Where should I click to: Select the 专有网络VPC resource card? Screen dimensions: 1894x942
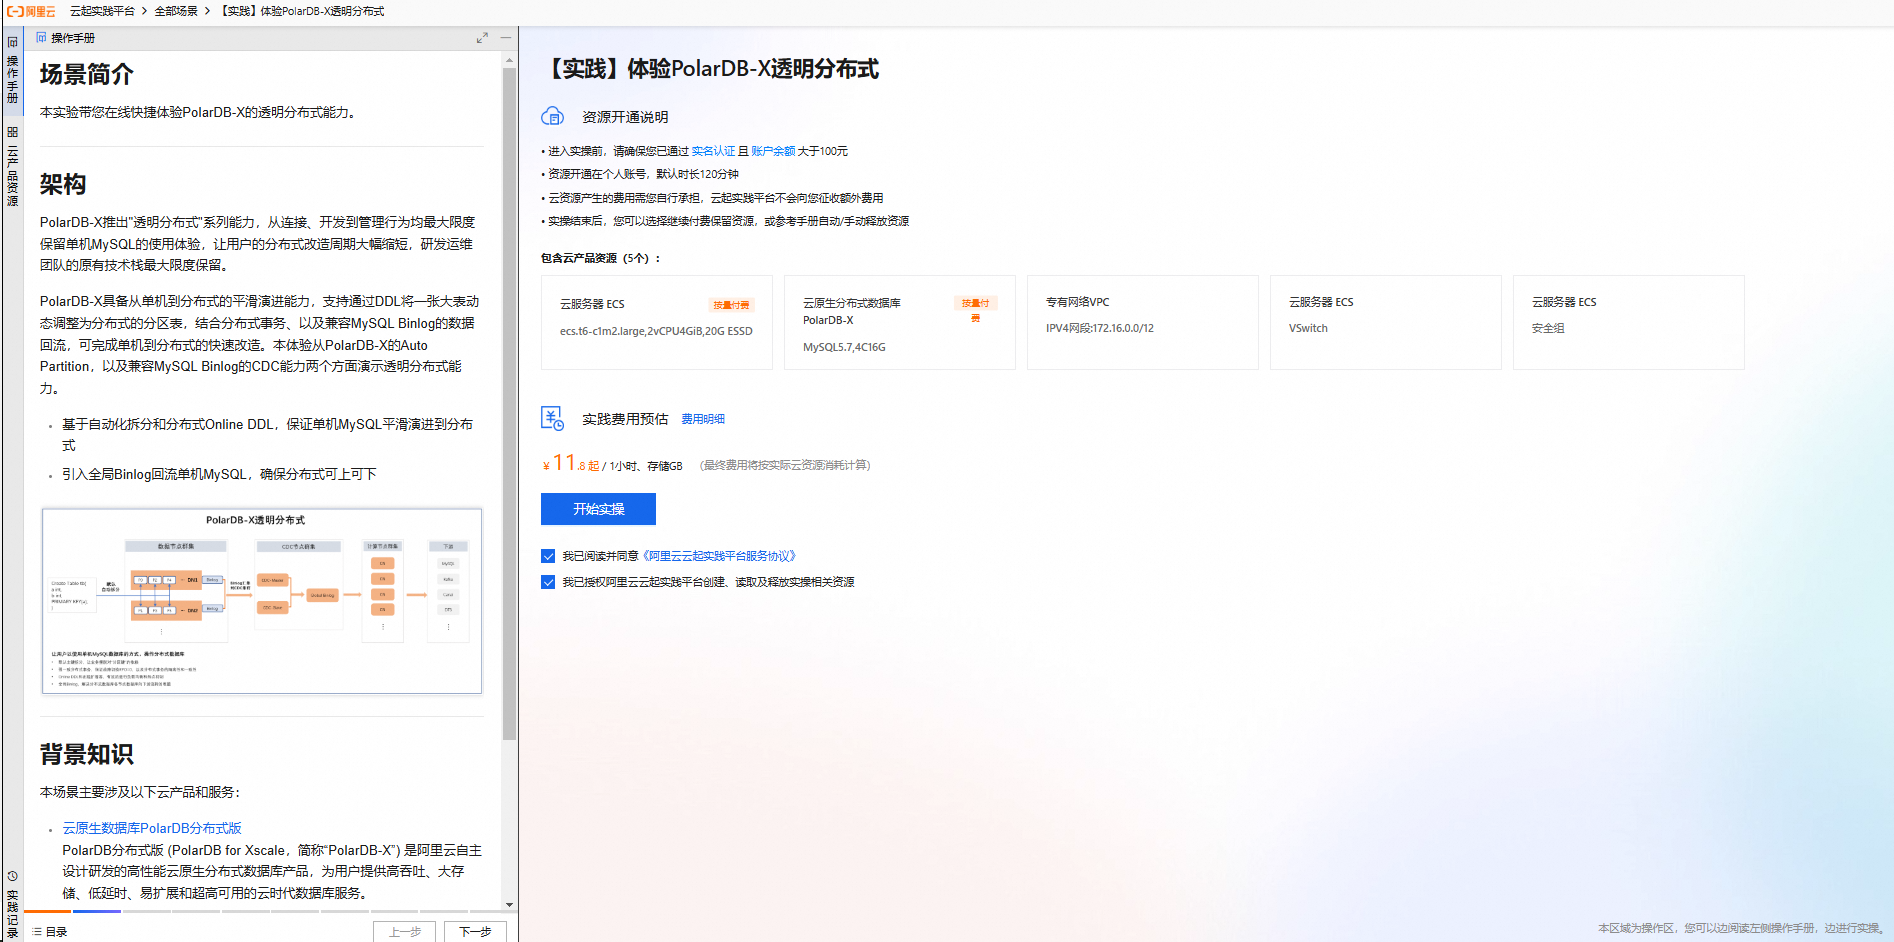click(x=1143, y=322)
